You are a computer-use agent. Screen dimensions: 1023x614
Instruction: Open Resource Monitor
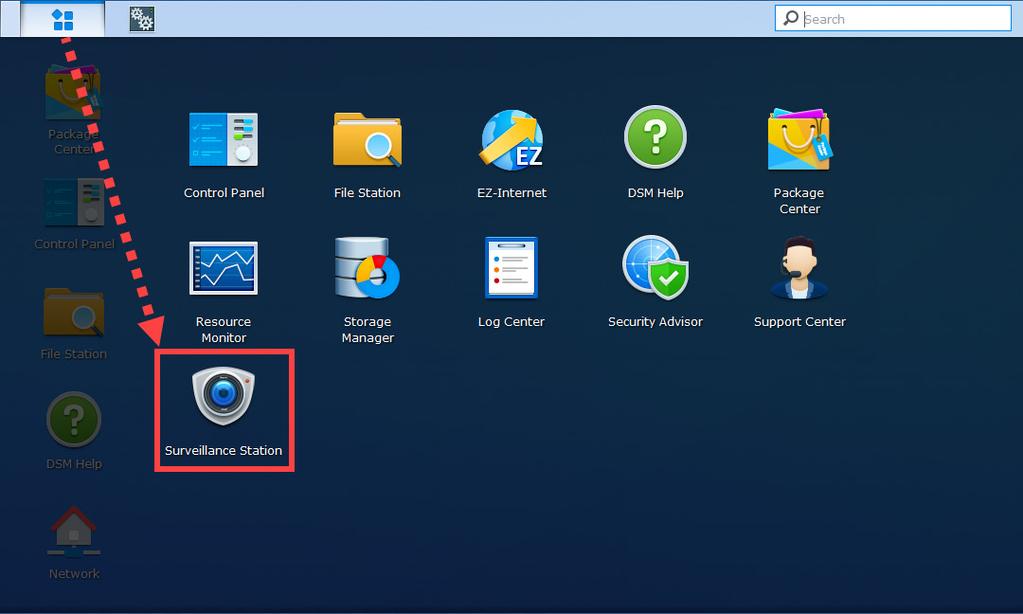(x=223, y=292)
